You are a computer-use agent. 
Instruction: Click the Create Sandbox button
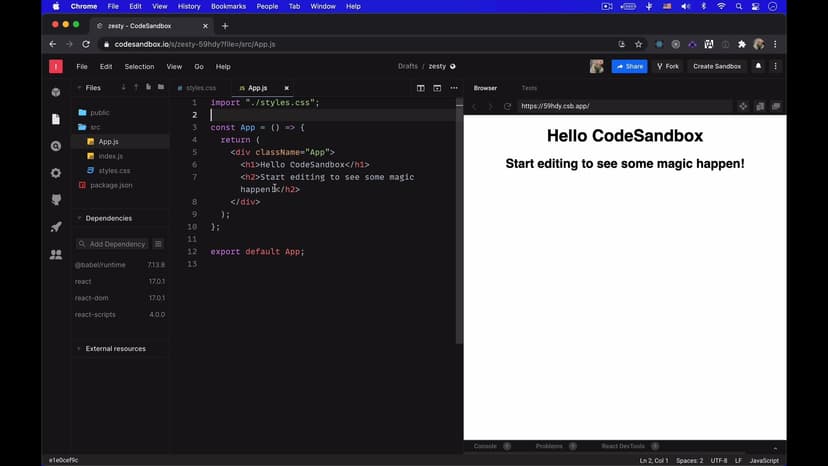click(717, 66)
